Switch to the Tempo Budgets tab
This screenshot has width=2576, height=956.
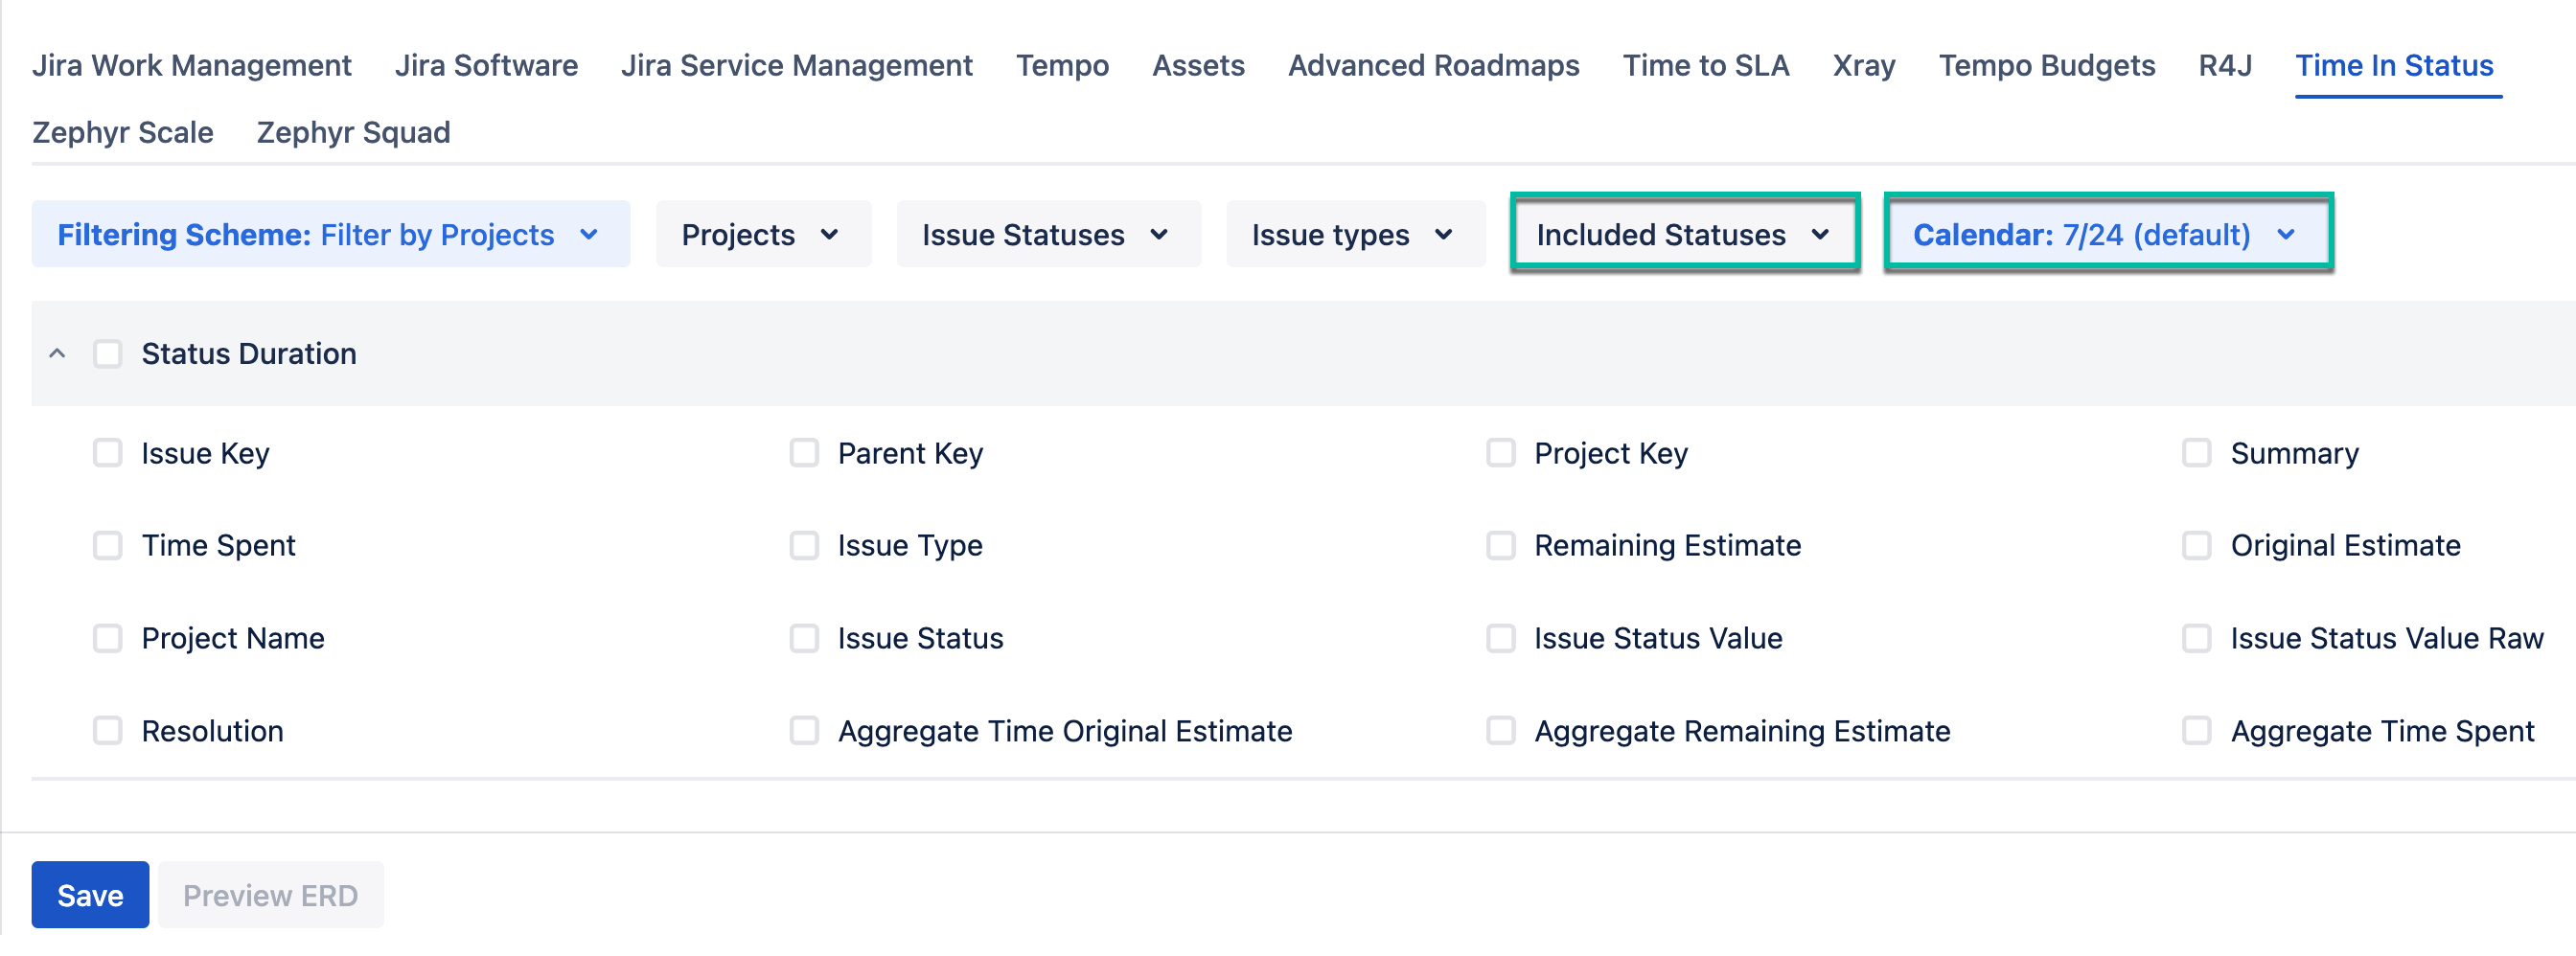tap(2046, 64)
